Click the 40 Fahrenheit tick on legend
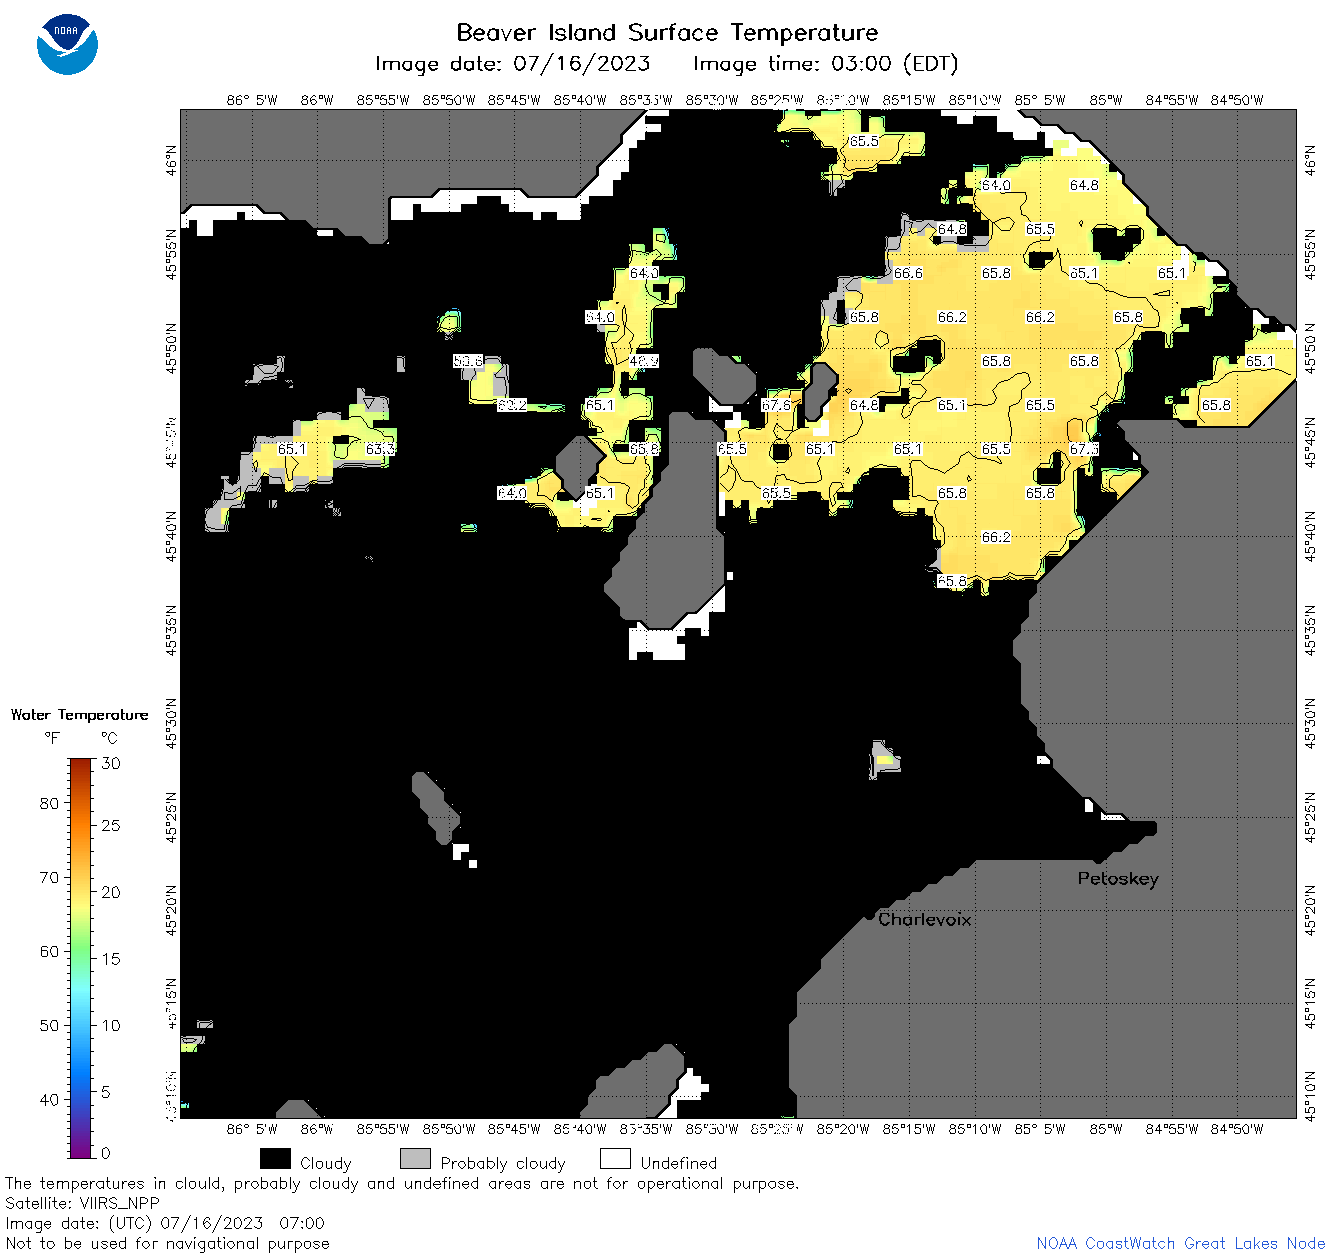Viewport: 1336px width, 1259px height. (x=49, y=1099)
